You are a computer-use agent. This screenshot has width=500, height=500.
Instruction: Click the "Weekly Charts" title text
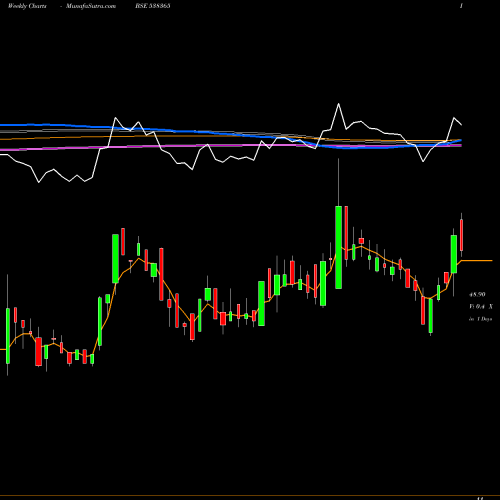(x=27, y=6)
